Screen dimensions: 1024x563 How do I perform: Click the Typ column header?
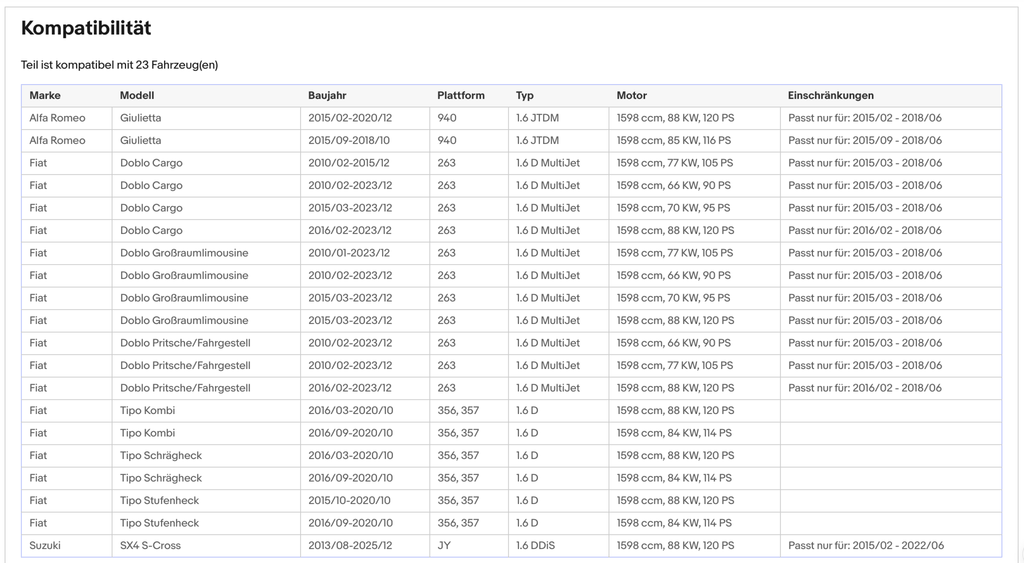click(524, 95)
